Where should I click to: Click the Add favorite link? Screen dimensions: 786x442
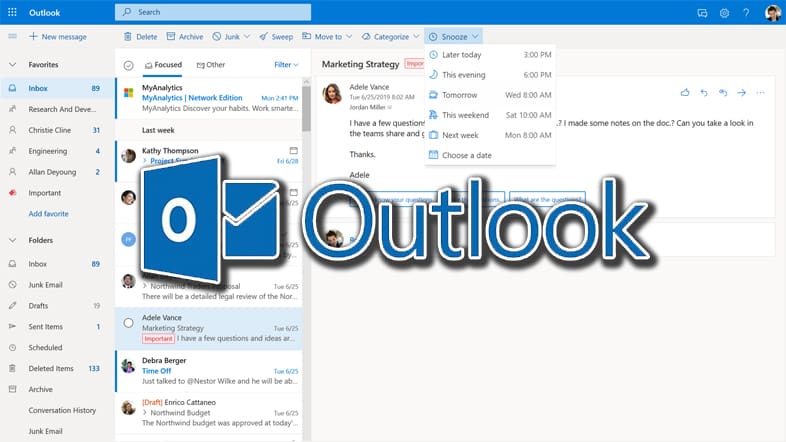[x=49, y=213]
